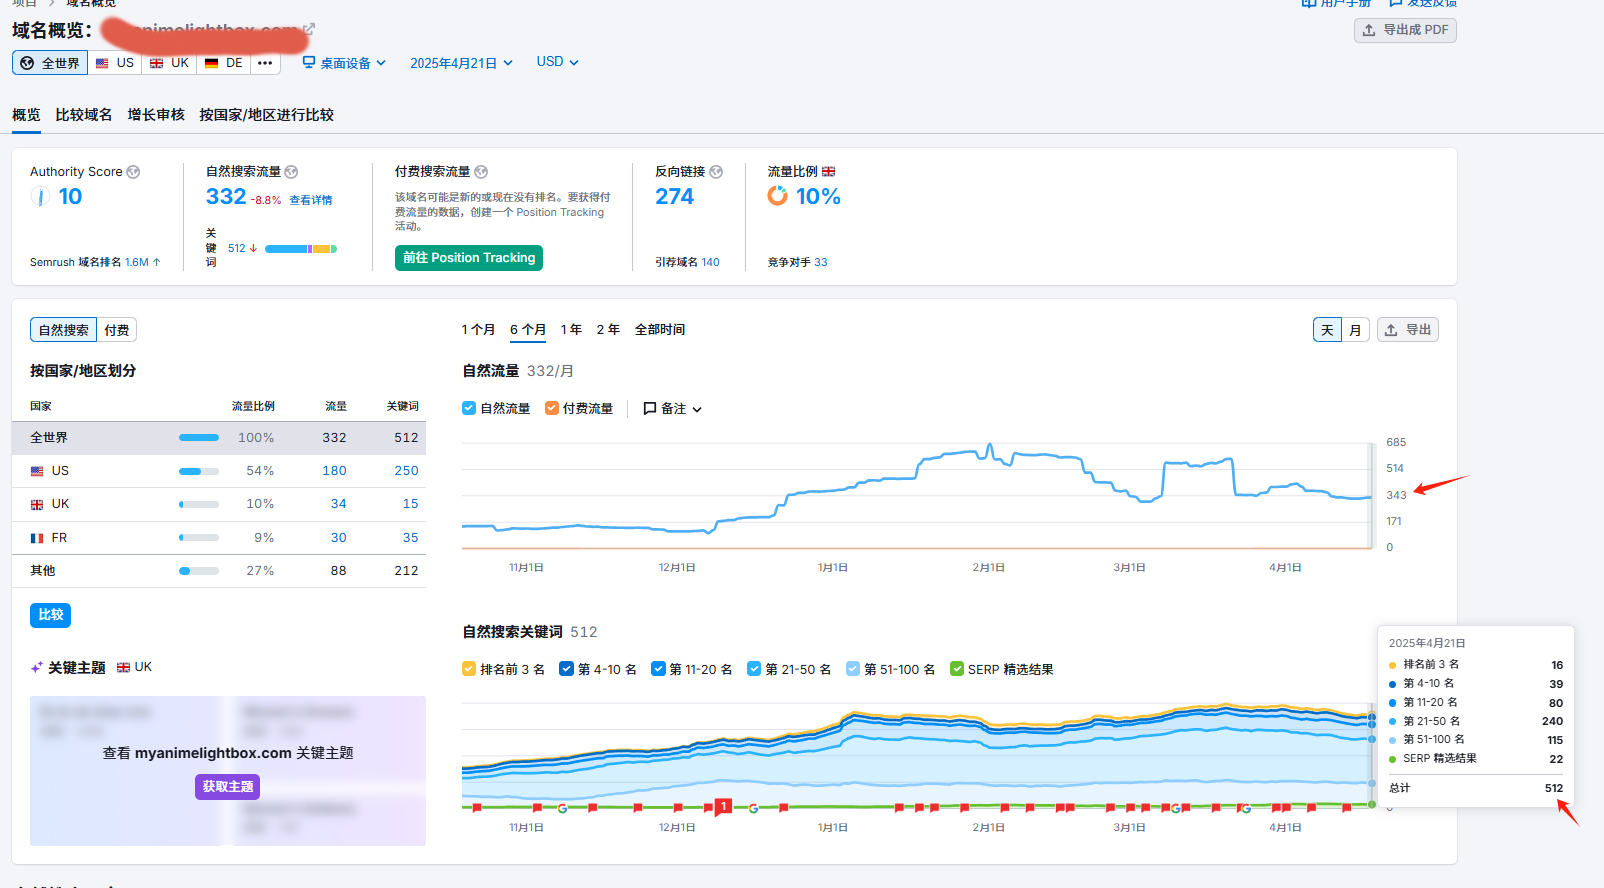
Task: Click 其他 traffic share progress bar
Action: coord(199,571)
